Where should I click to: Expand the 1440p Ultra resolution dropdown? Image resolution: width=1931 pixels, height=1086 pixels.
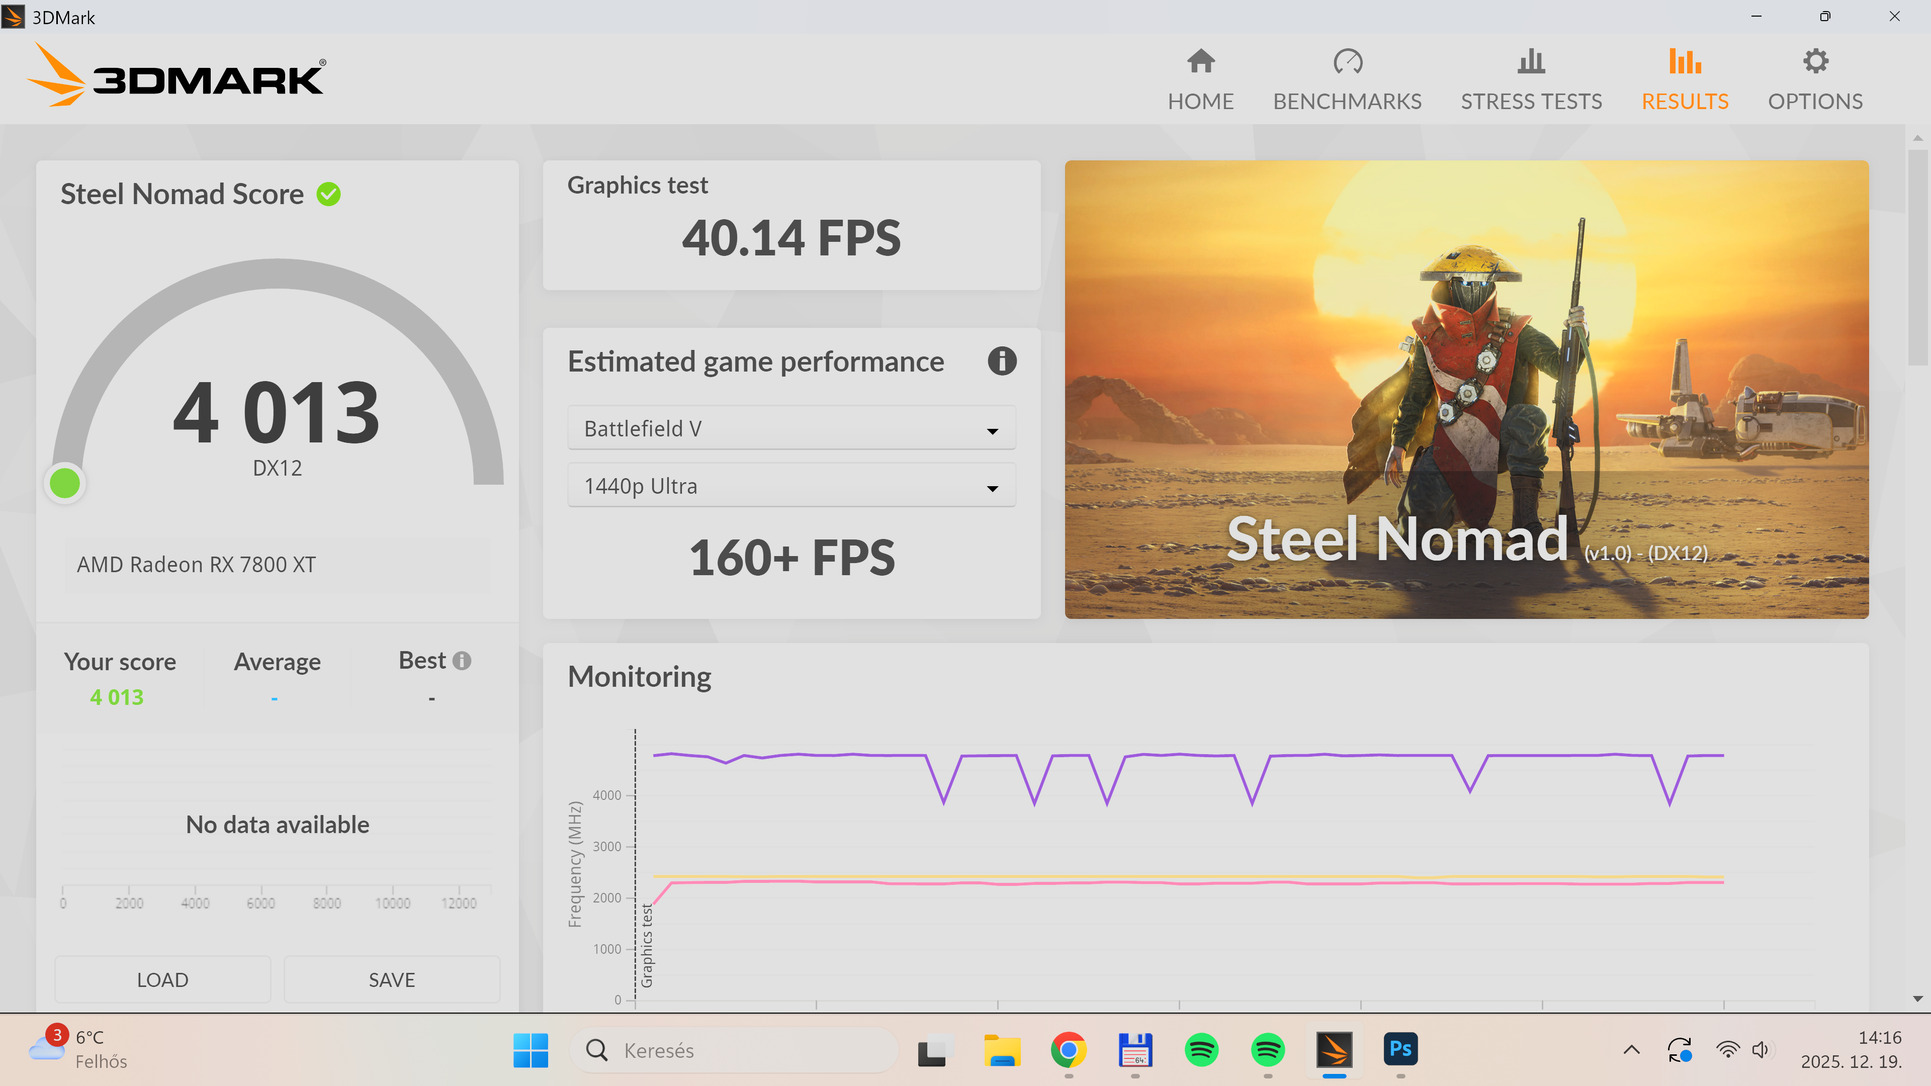point(791,486)
